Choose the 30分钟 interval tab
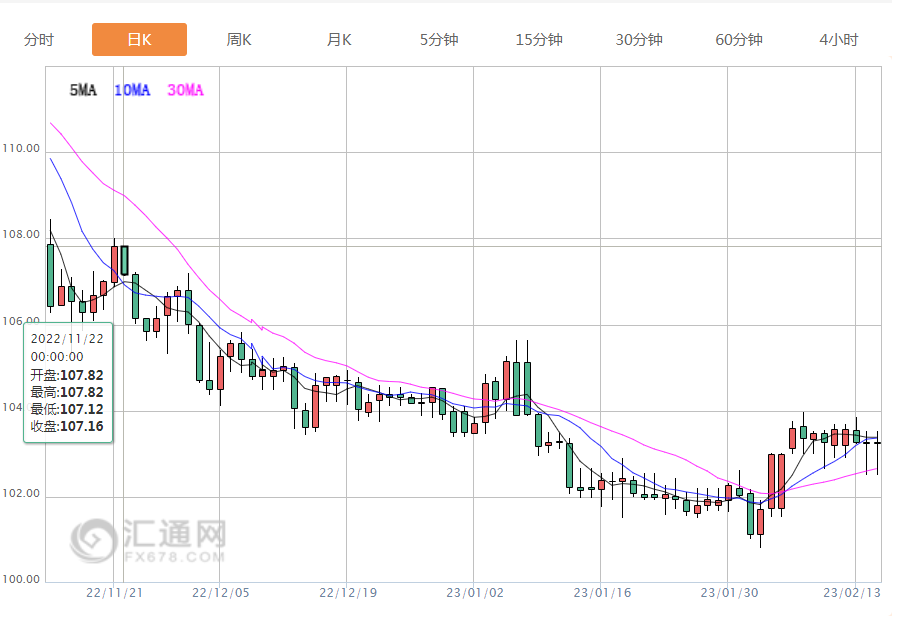This screenshot has width=897, height=636. tap(639, 40)
